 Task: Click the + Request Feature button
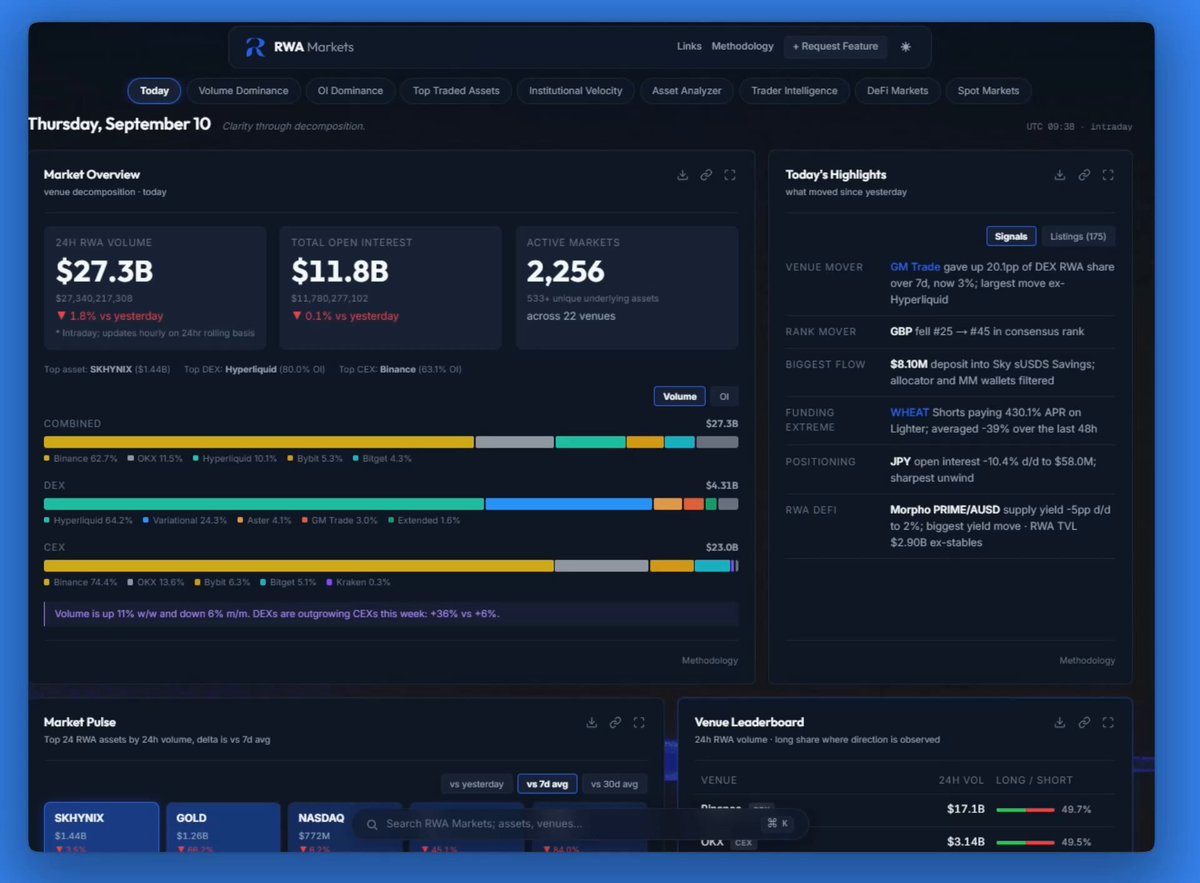click(x=835, y=47)
